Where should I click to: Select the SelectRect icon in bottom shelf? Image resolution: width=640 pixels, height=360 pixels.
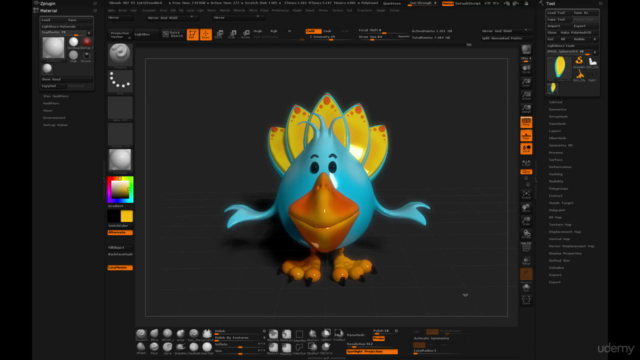[299, 335]
